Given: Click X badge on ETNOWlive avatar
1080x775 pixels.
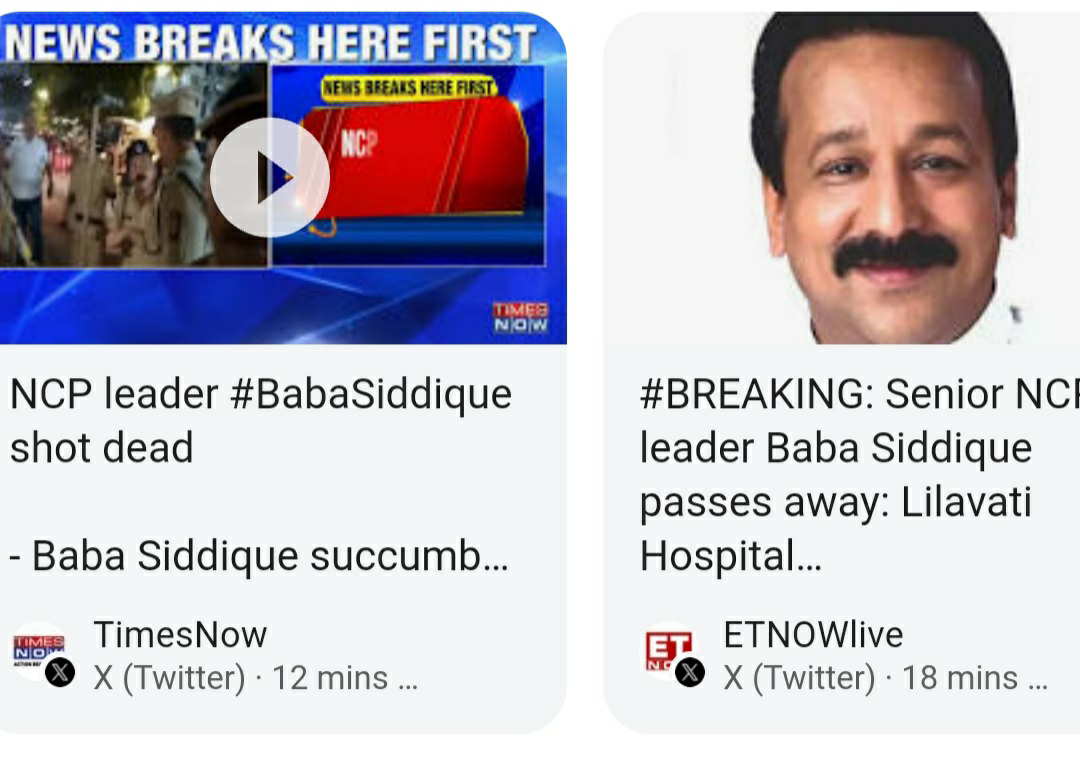Looking at the screenshot, I should click(x=690, y=672).
